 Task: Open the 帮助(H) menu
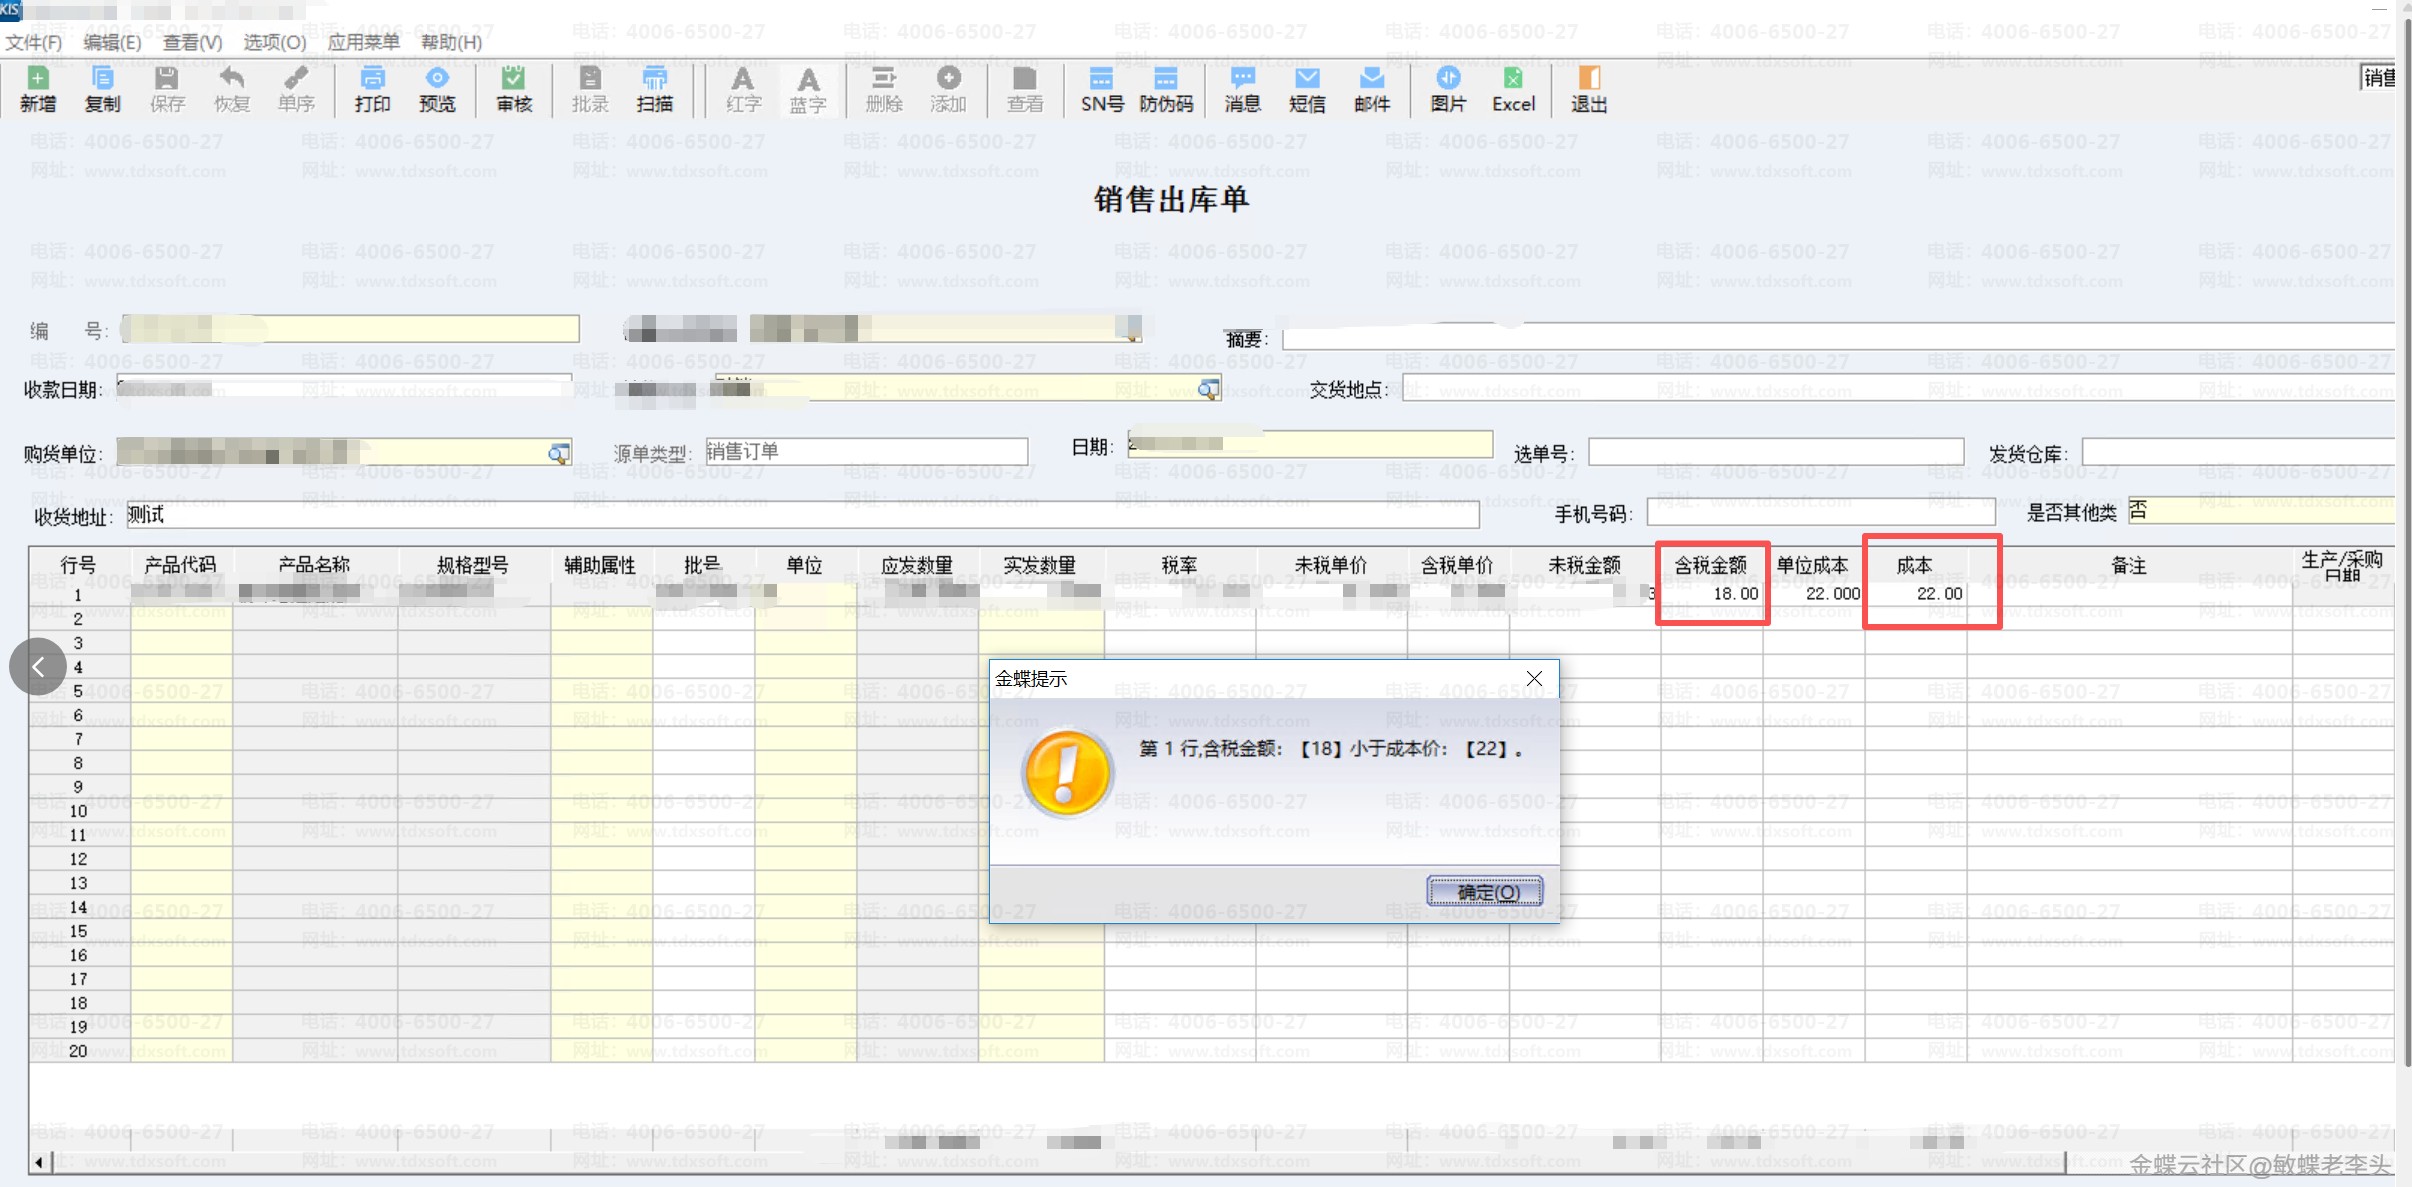[451, 42]
